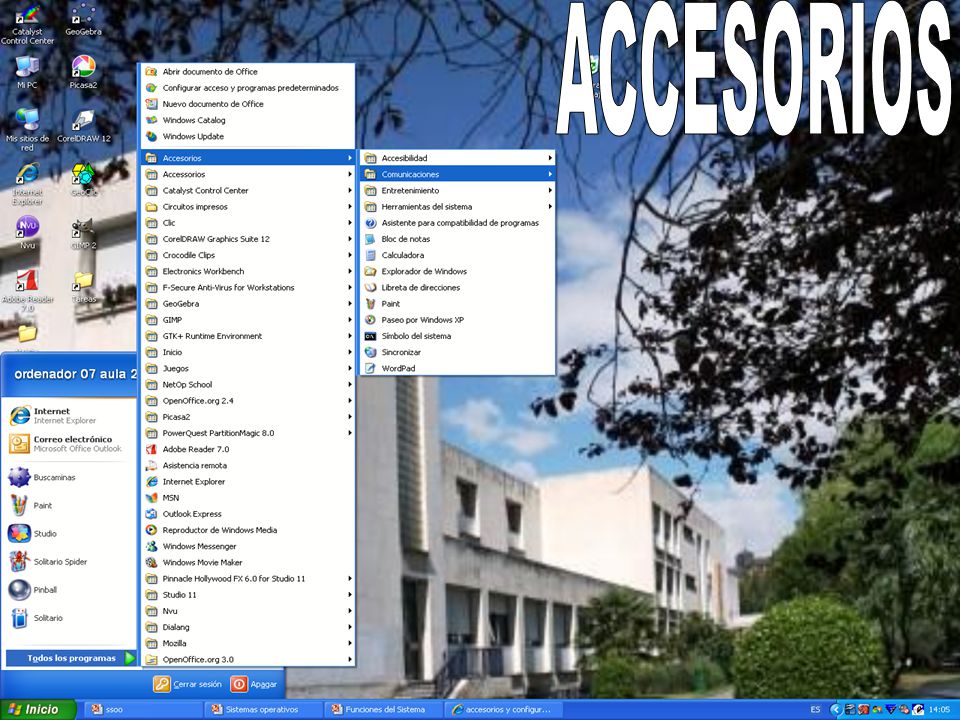Open WordPad from the Accesorios submenu
The width and height of the screenshot is (960, 720).
click(457, 369)
